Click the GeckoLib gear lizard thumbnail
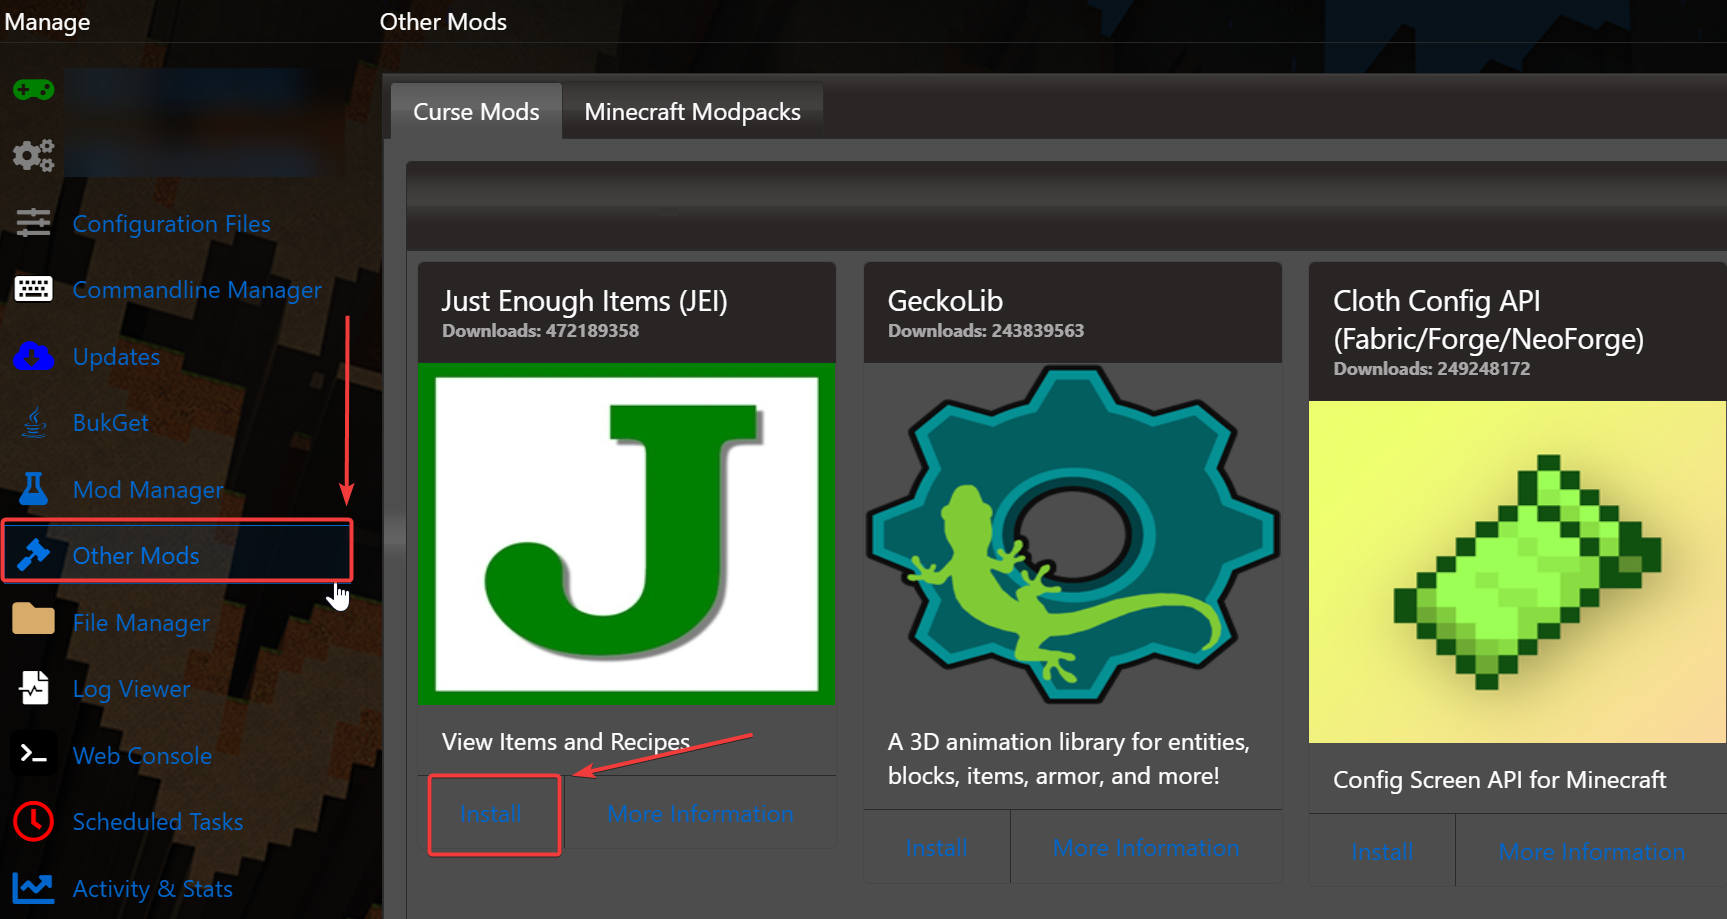 (1073, 534)
